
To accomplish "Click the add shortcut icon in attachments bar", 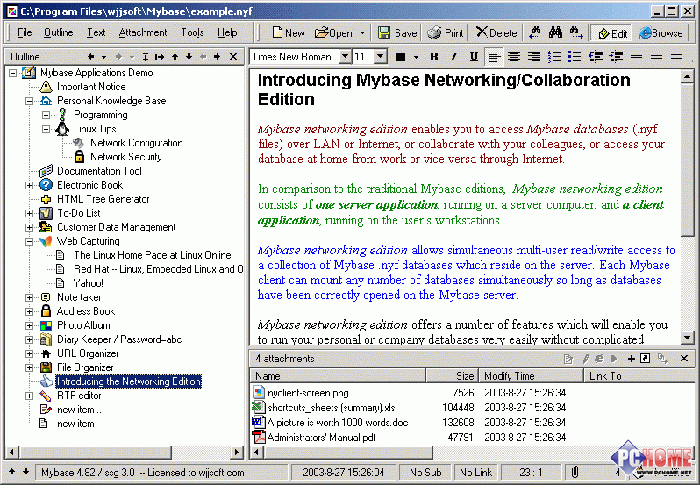I will [645, 358].
